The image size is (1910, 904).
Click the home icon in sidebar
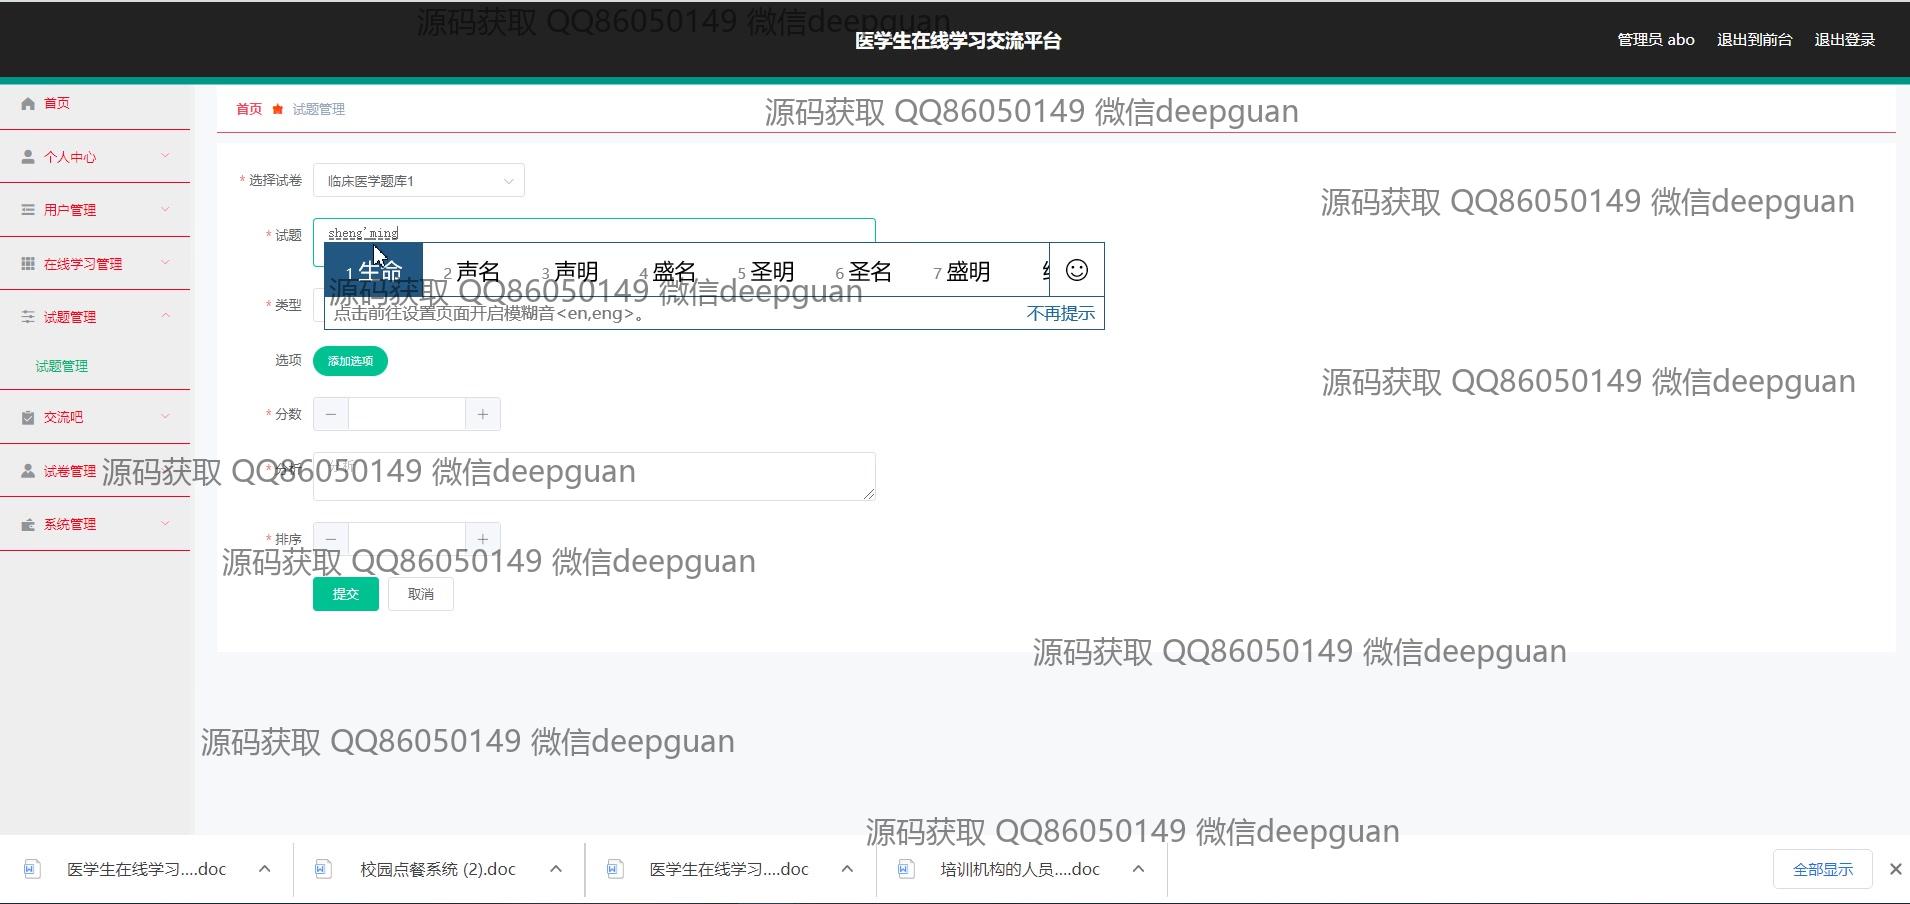pyautogui.click(x=28, y=104)
